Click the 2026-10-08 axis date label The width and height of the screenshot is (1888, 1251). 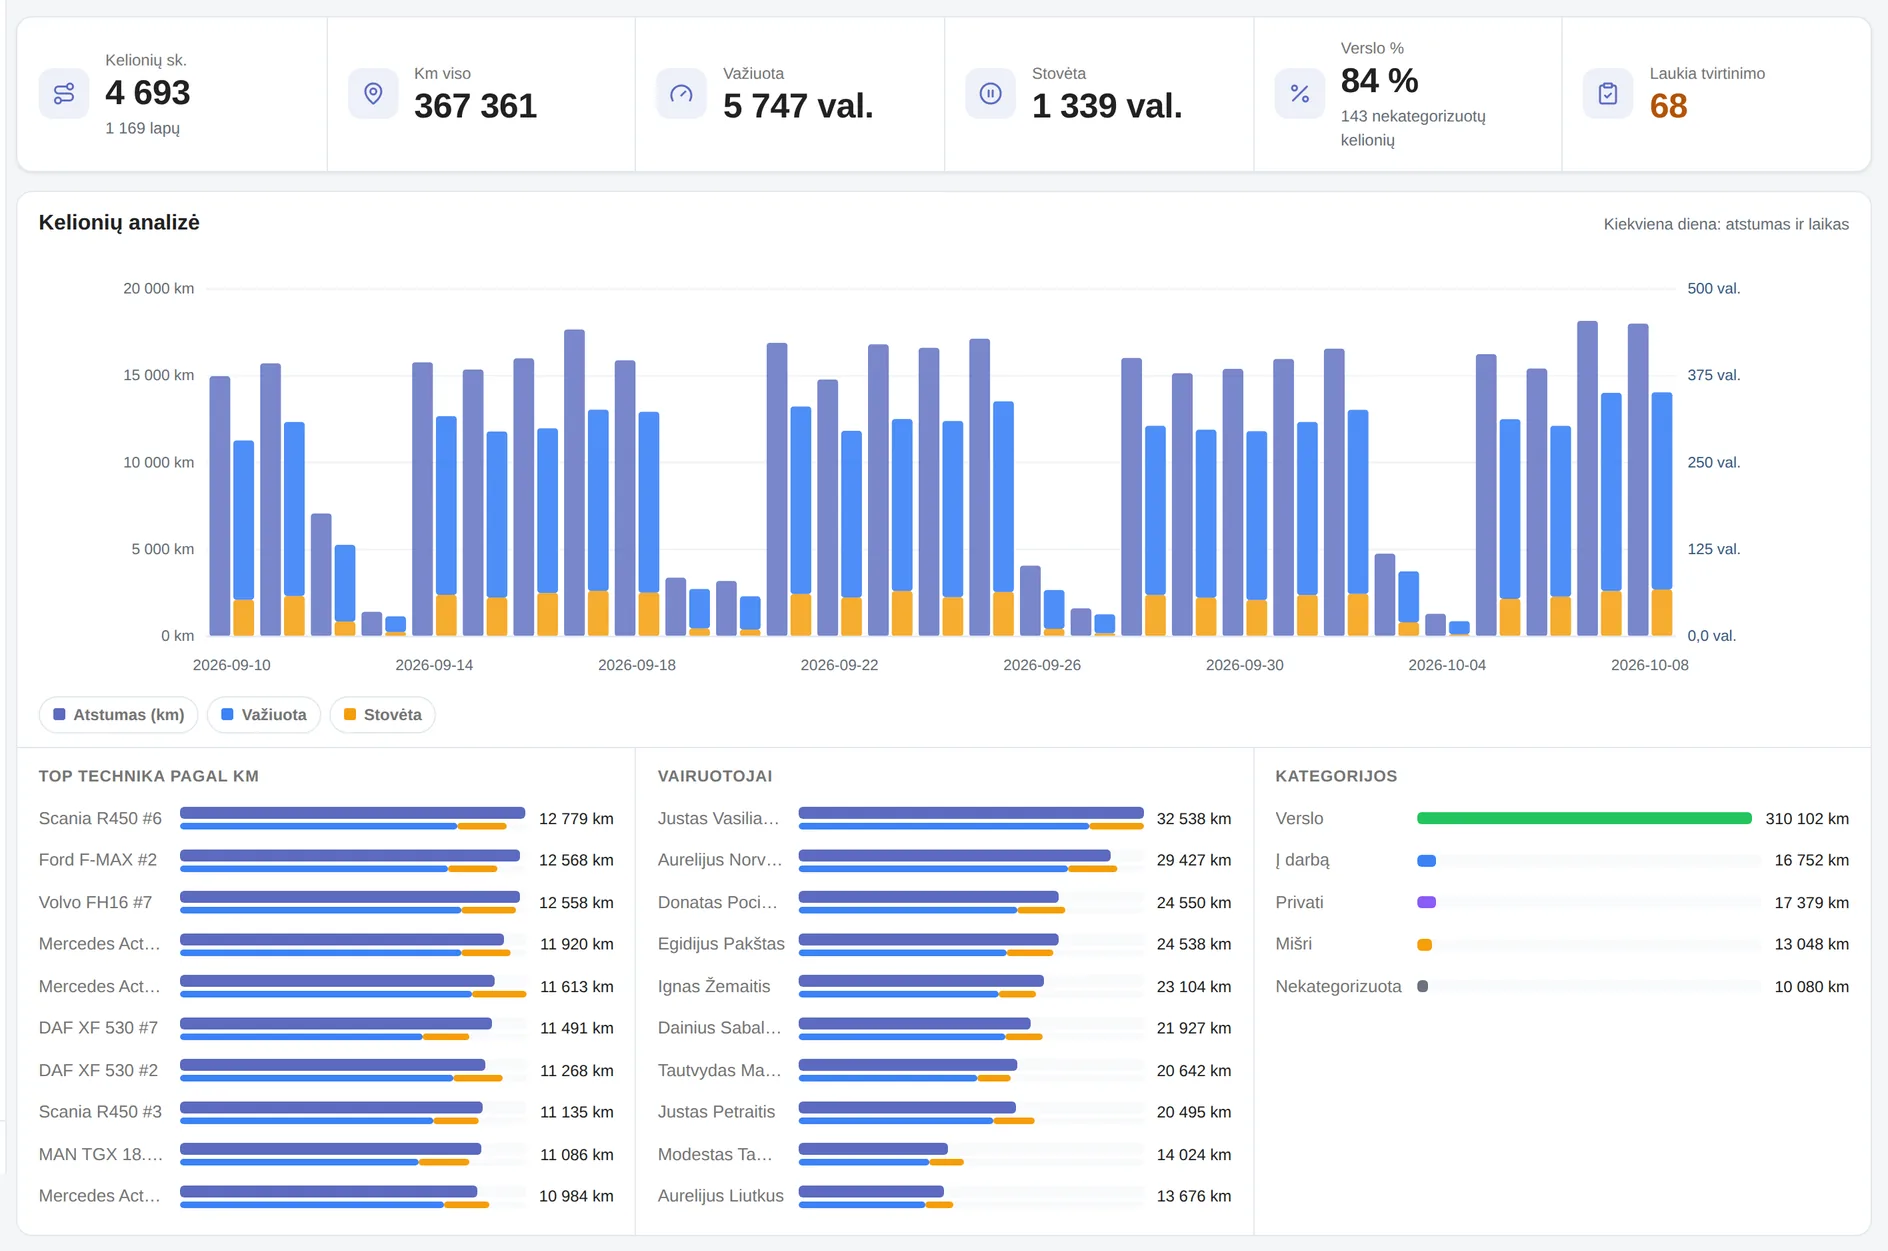1649,665
